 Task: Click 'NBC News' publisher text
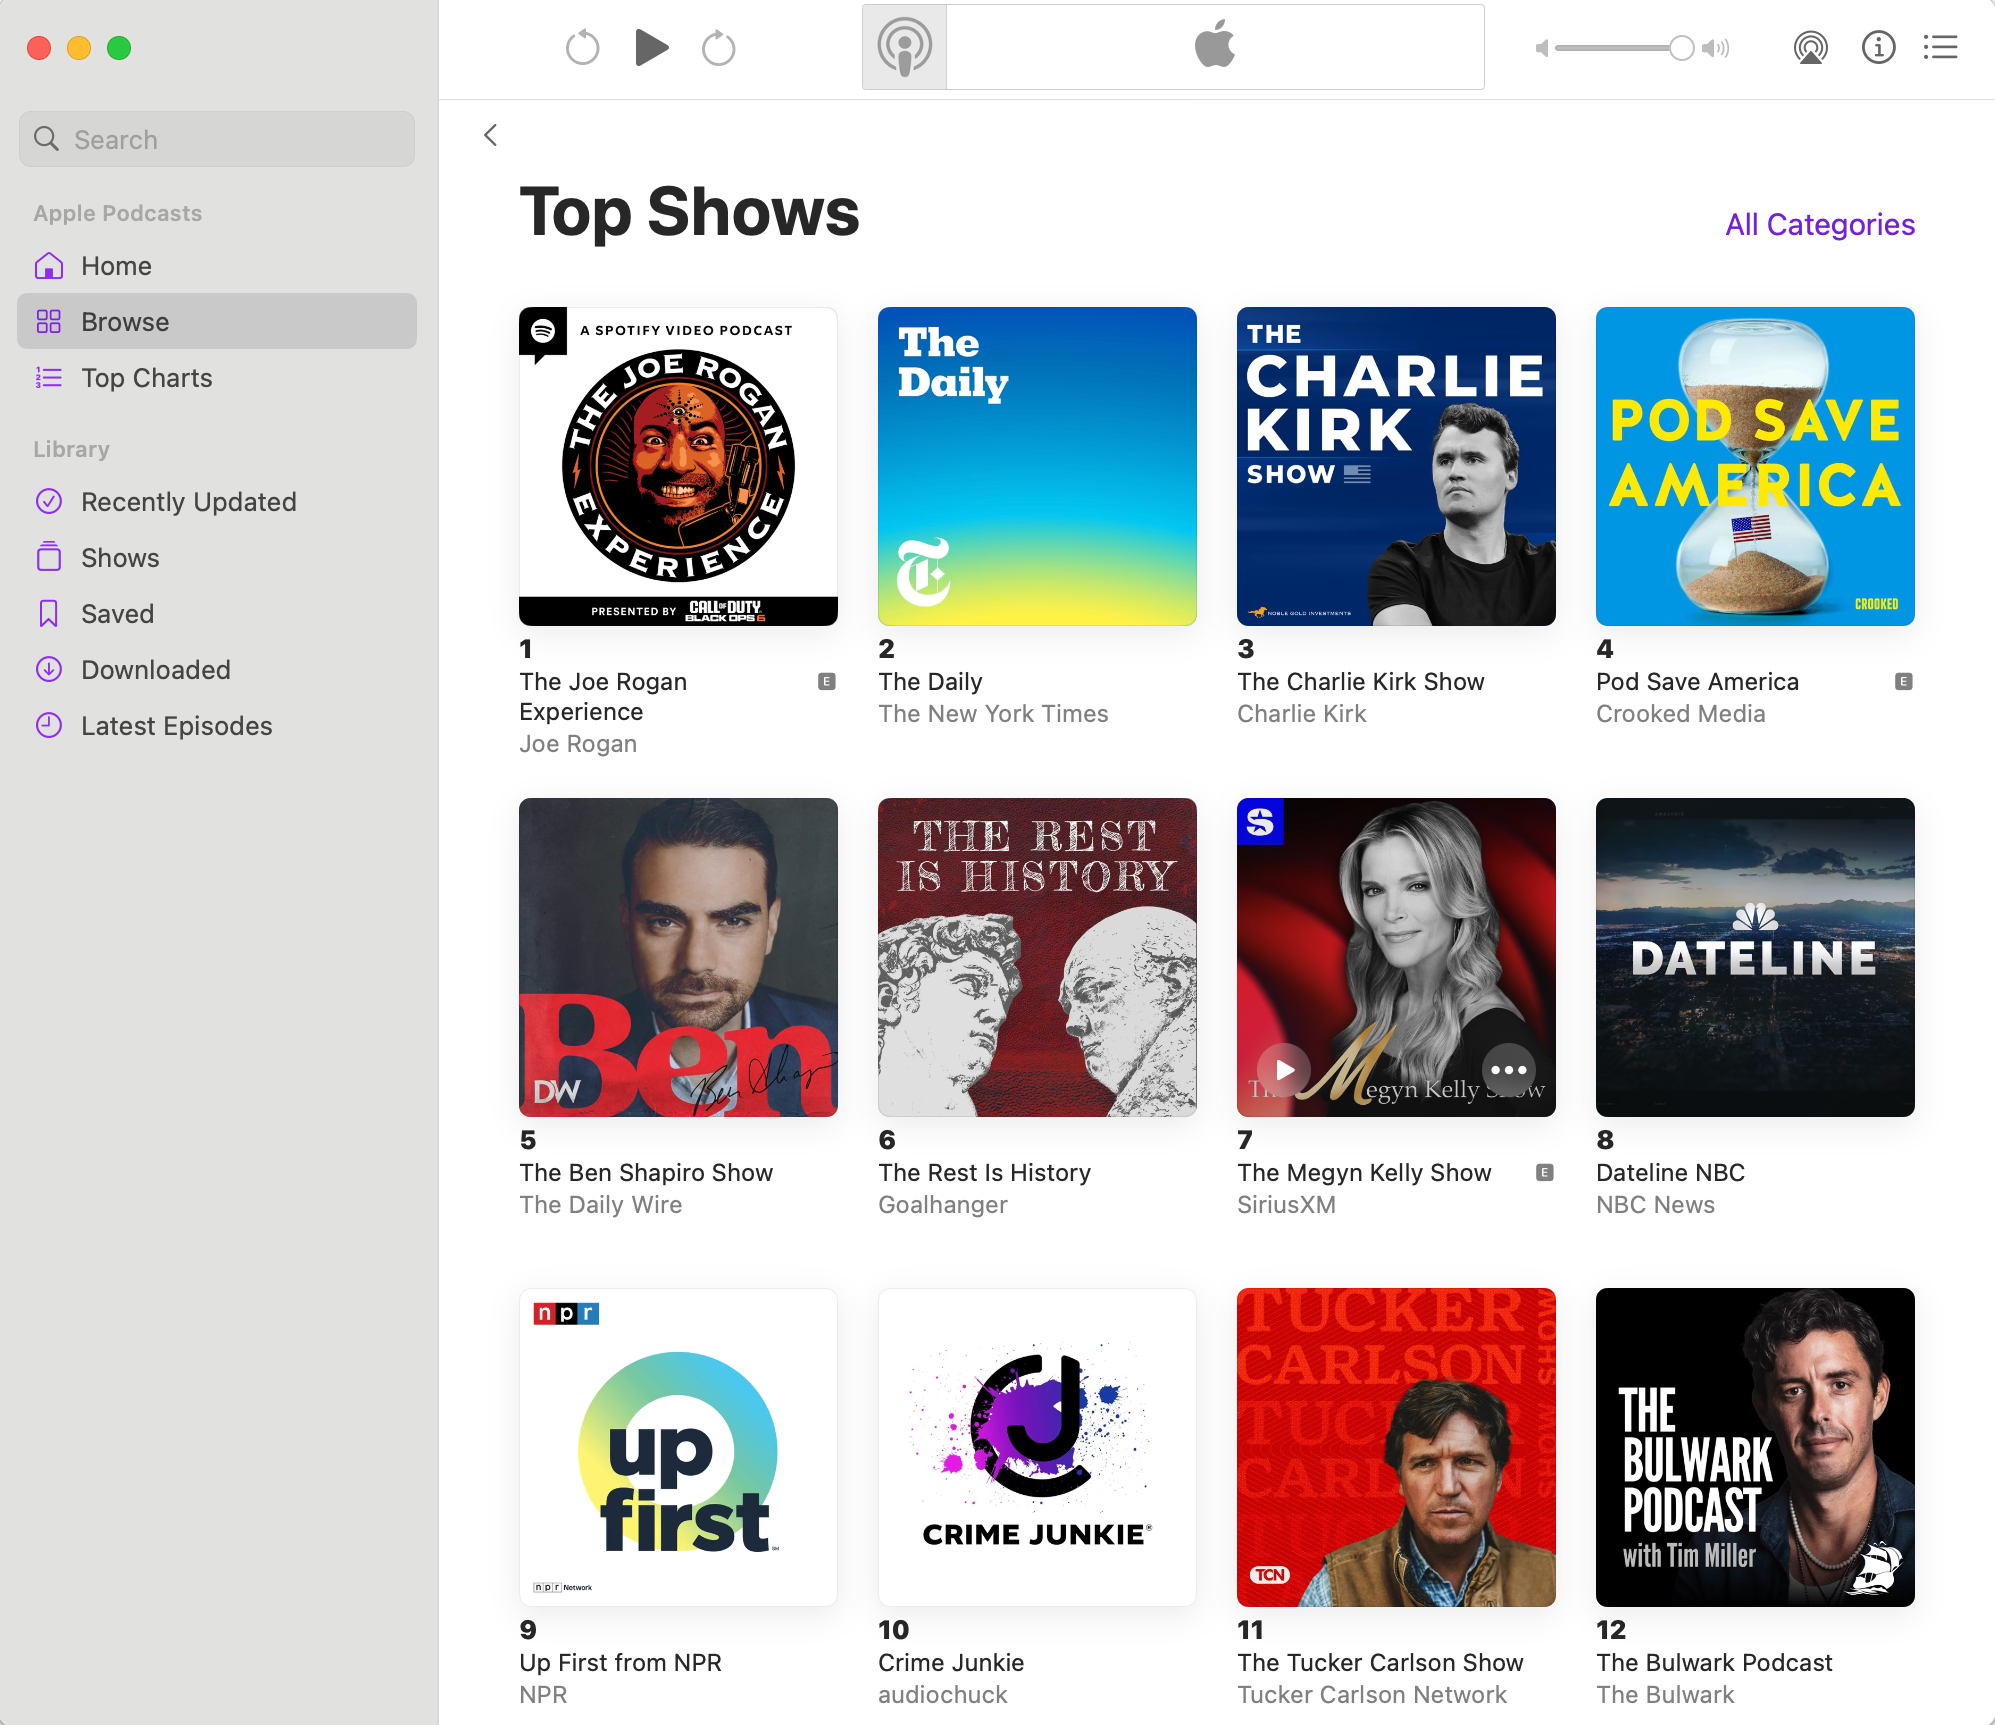[1655, 1205]
